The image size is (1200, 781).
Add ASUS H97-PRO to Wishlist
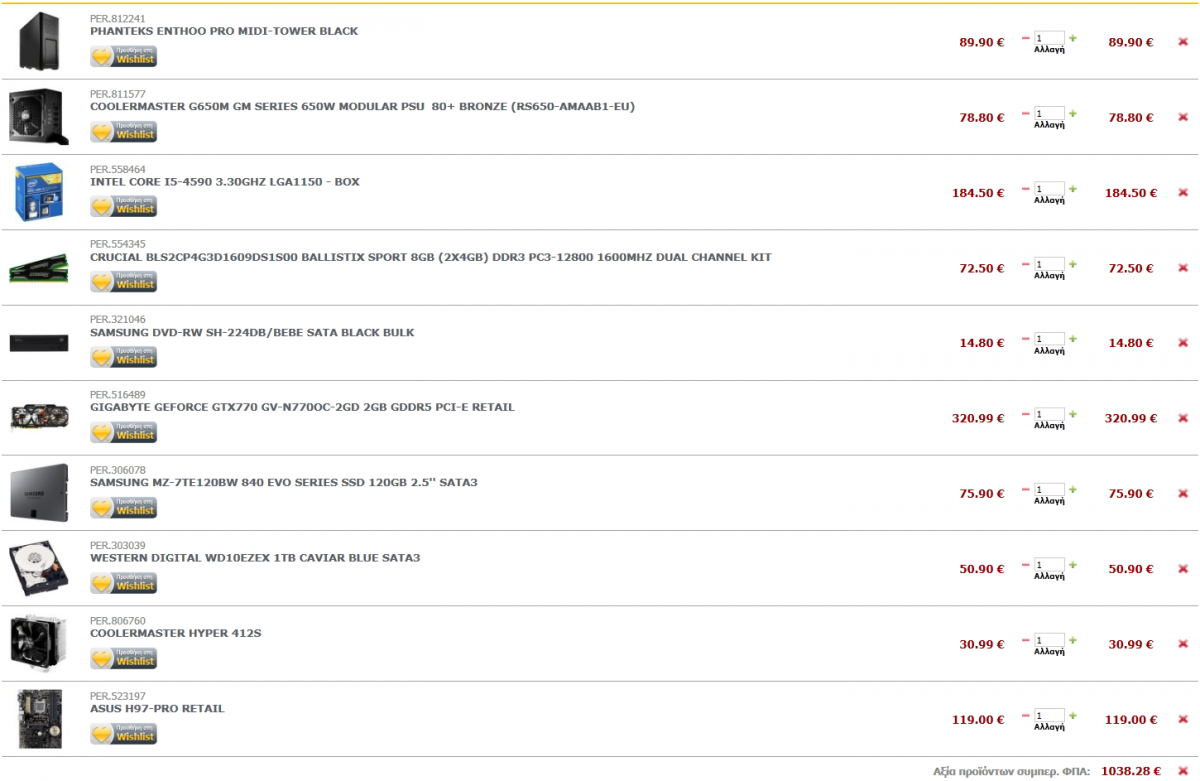tap(124, 733)
